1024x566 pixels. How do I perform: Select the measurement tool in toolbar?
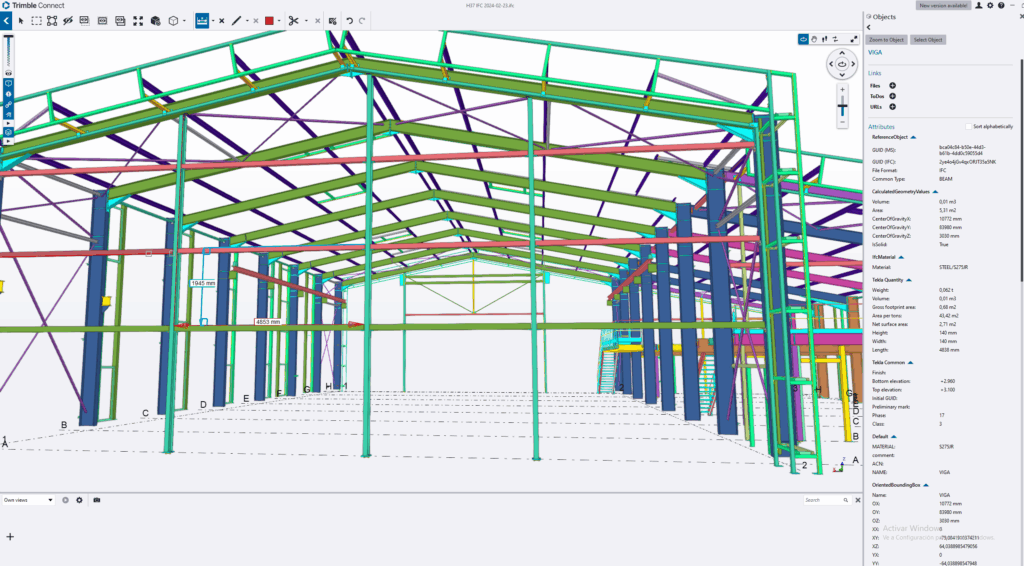pyautogui.click(x=202, y=20)
